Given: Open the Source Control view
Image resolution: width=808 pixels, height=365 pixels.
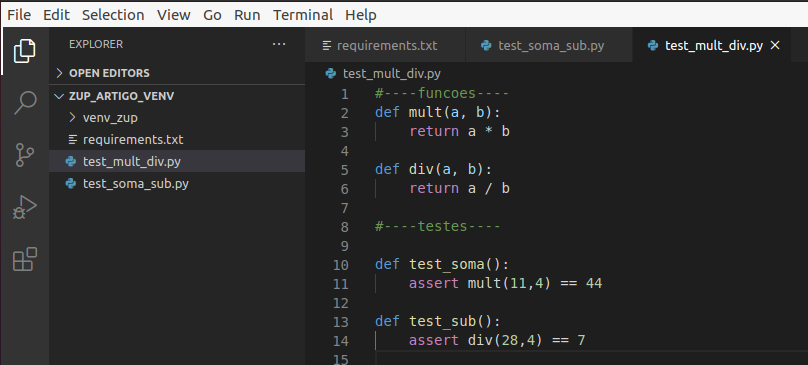Looking at the screenshot, I should click(24, 155).
